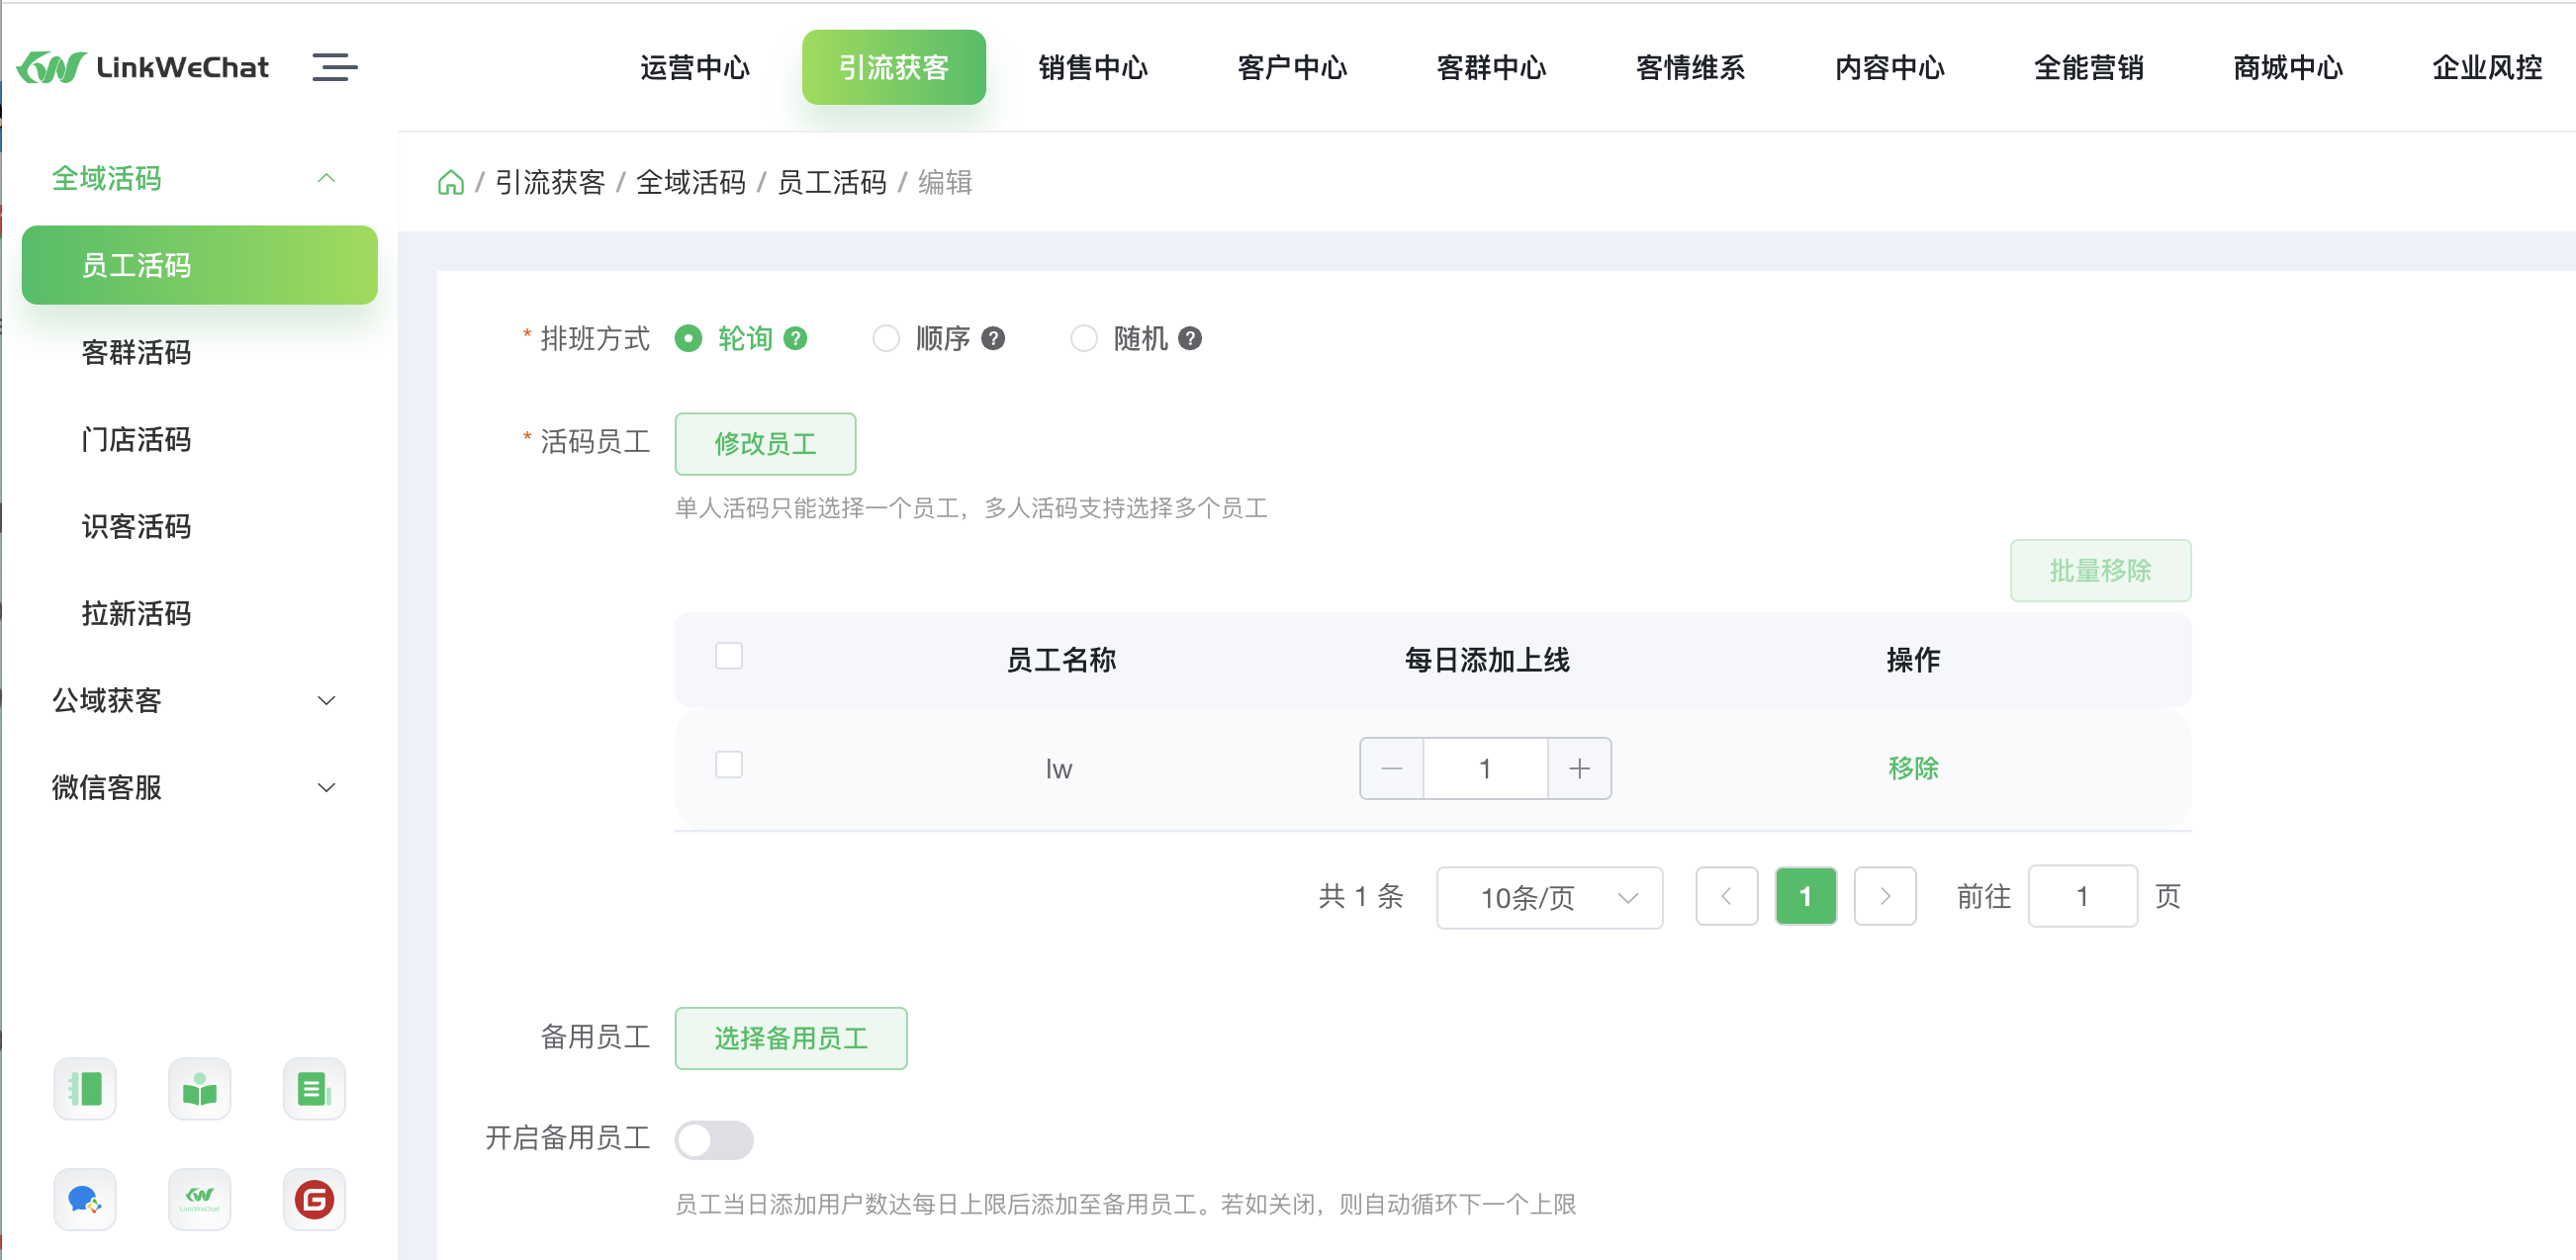Expand the 微信客服 sidebar section
The width and height of the screenshot is (2576, 1260).
click(x=193, y=787)
